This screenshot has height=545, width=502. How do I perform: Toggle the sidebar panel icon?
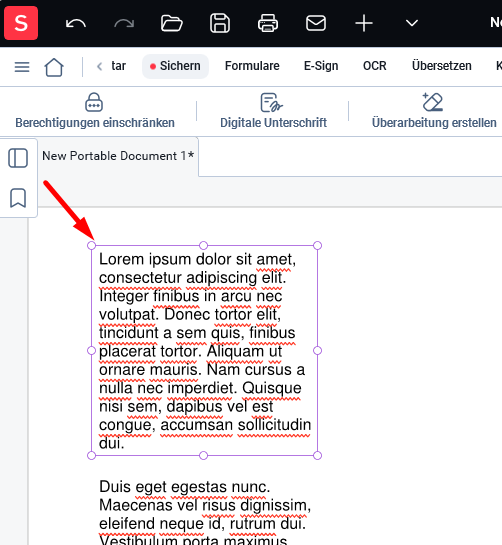(18, 158)
